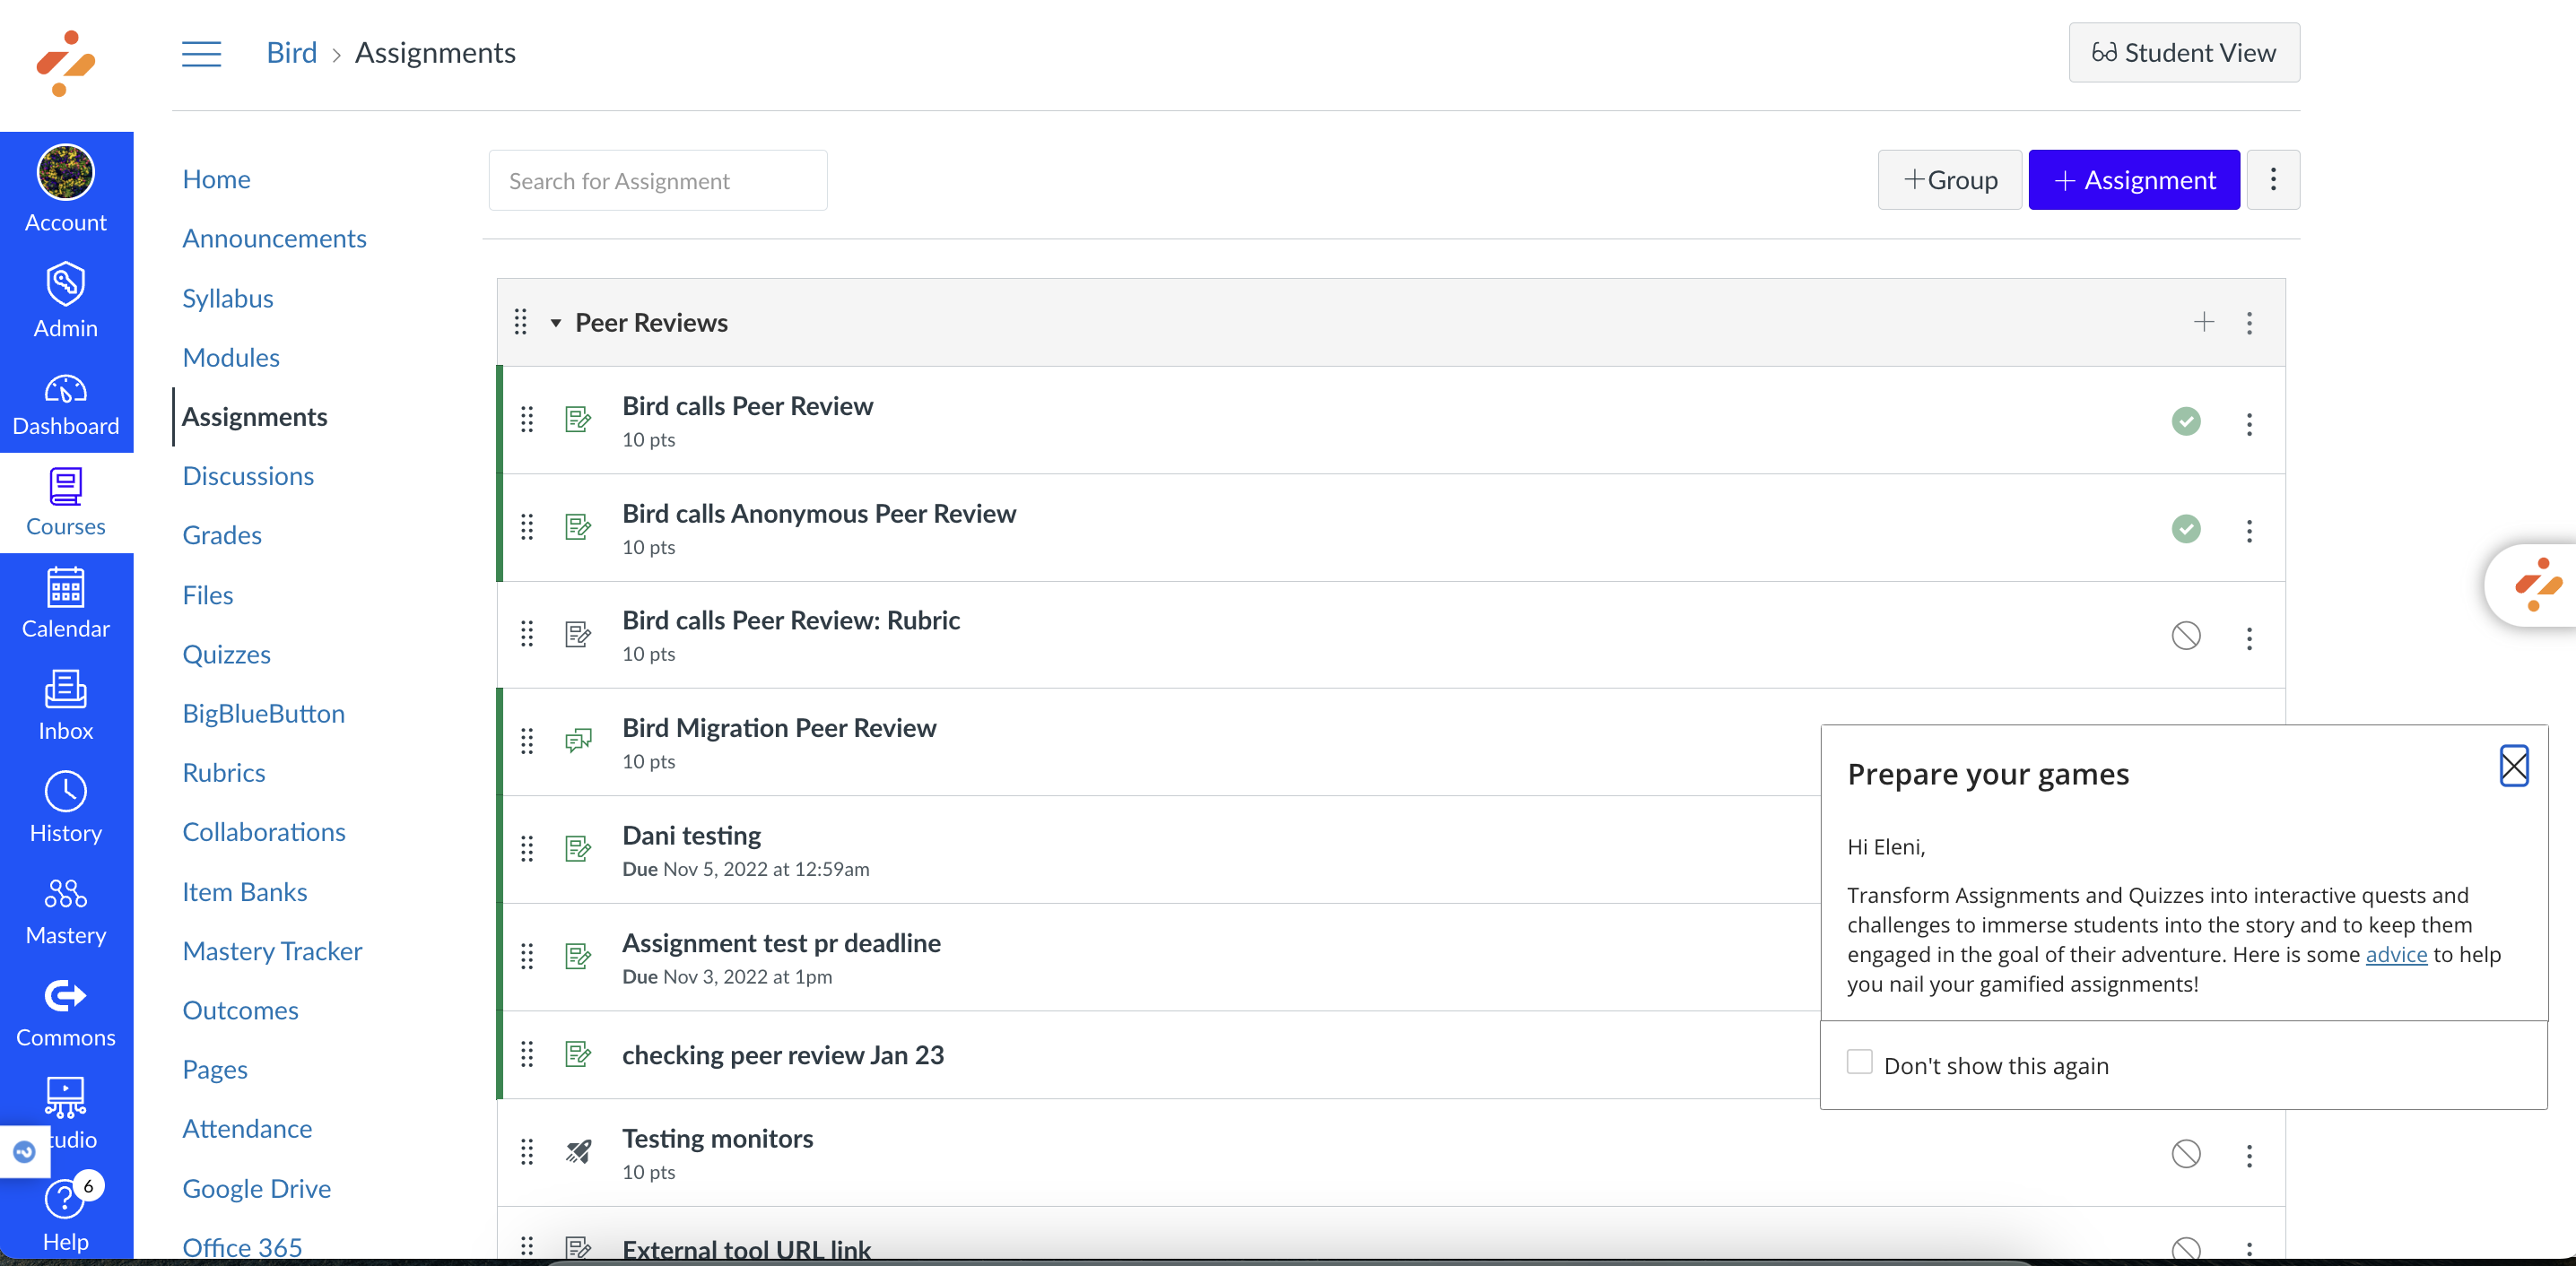Open options kebab for the Peer Reviews group

click(2250, 322)
